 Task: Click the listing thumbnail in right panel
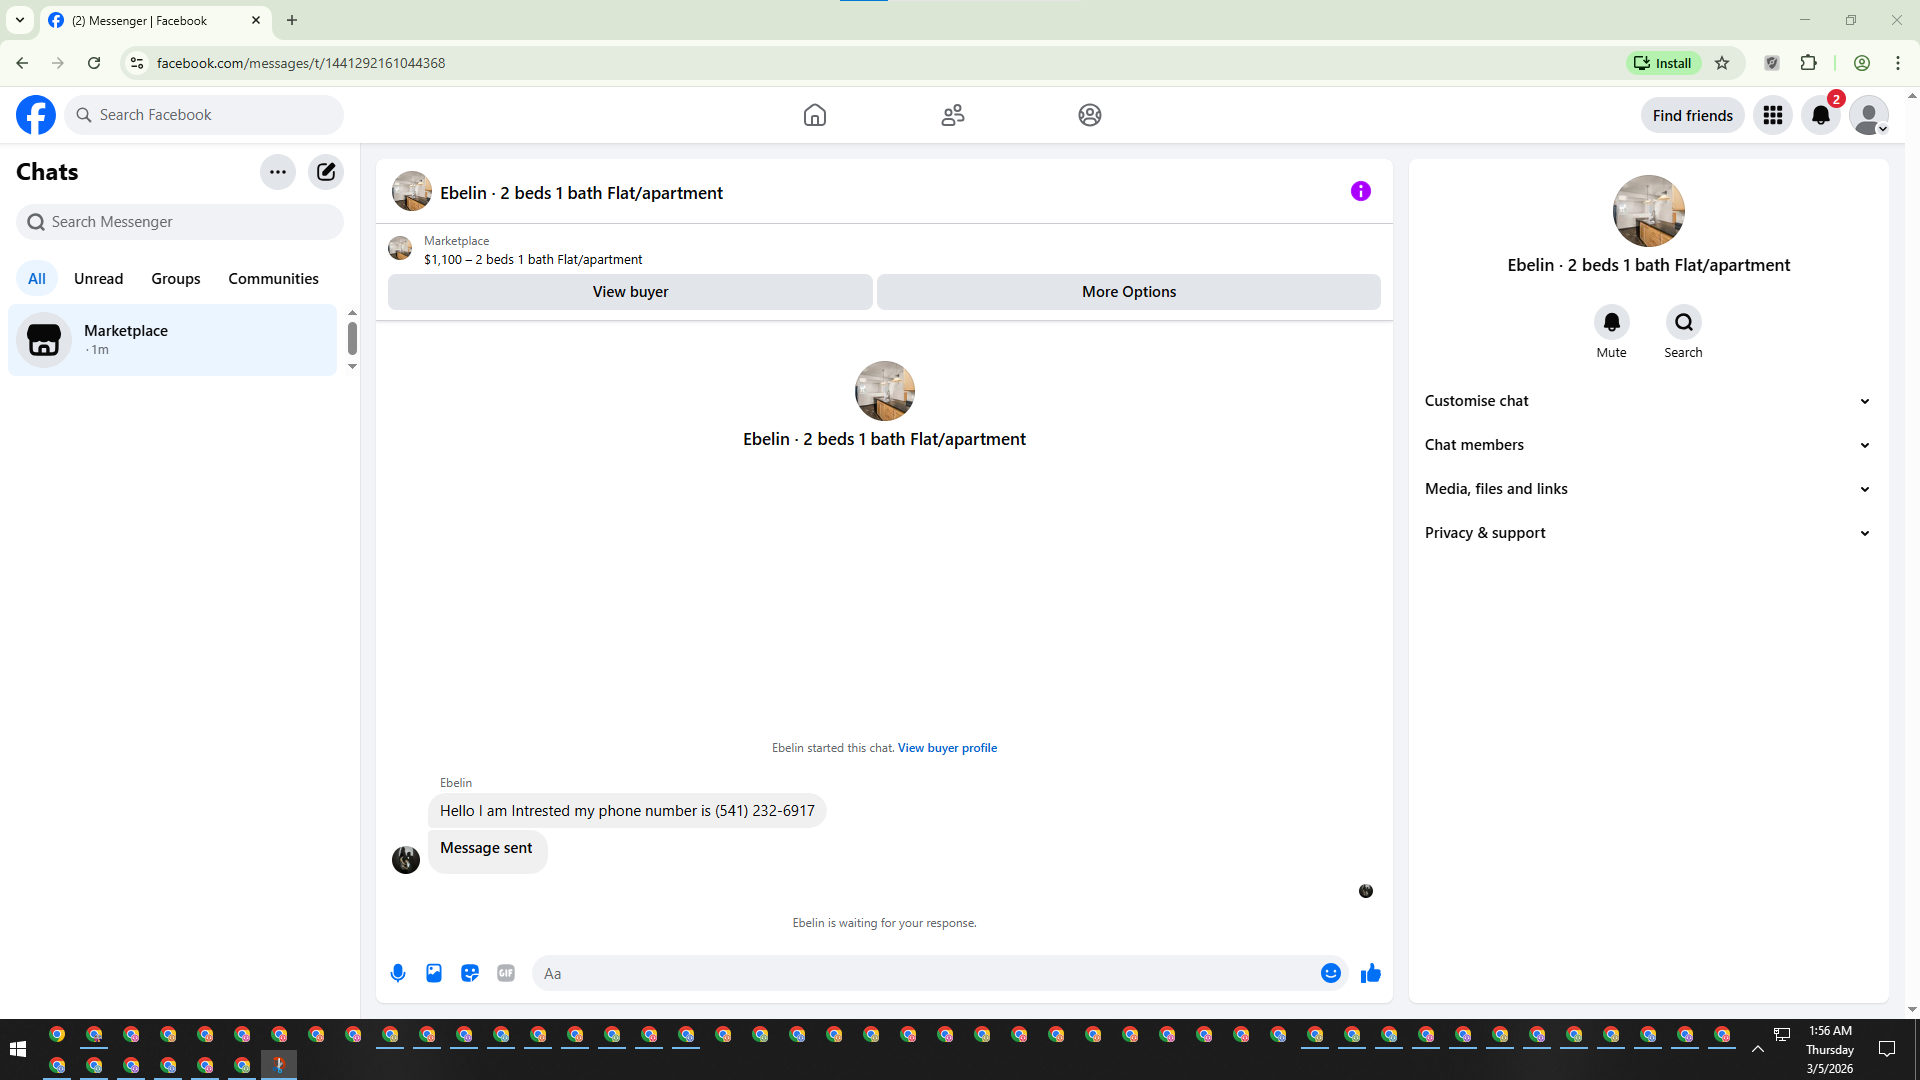(x=1649, y=211)
